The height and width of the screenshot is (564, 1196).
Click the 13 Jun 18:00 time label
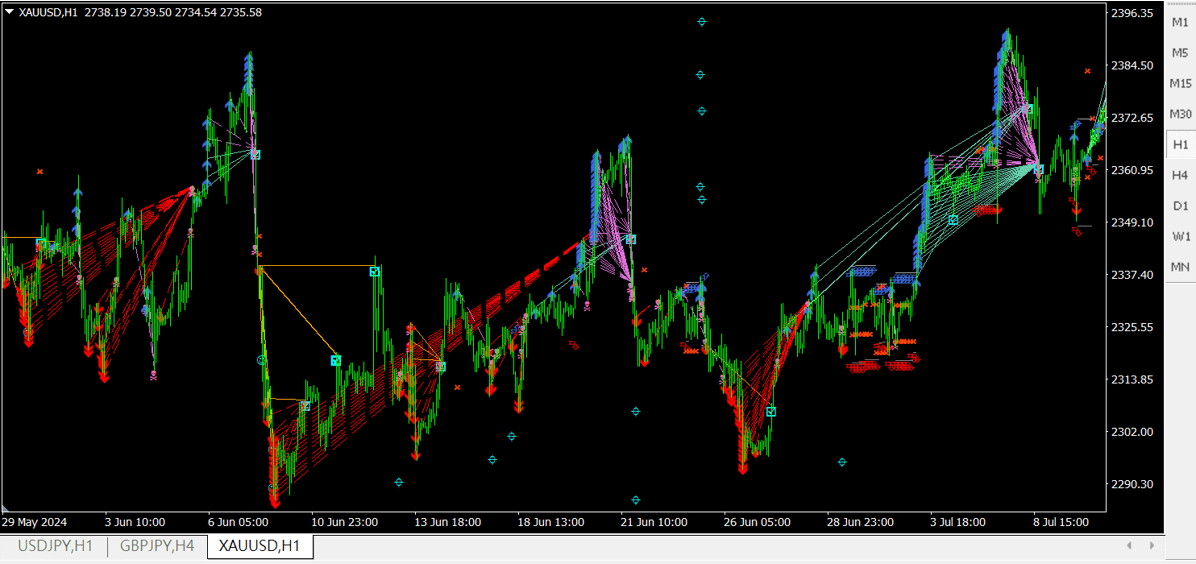pyautogui.click(x=447, y=522)
